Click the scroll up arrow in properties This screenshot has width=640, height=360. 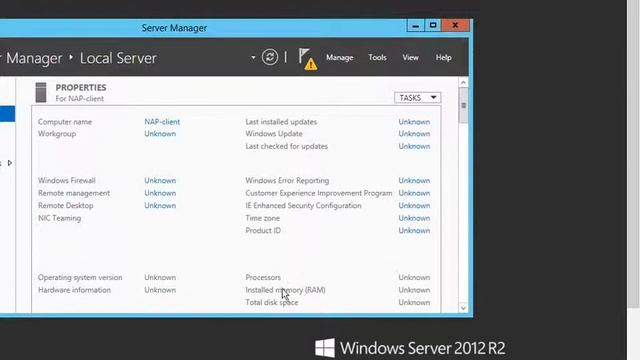tap(463, 83)
